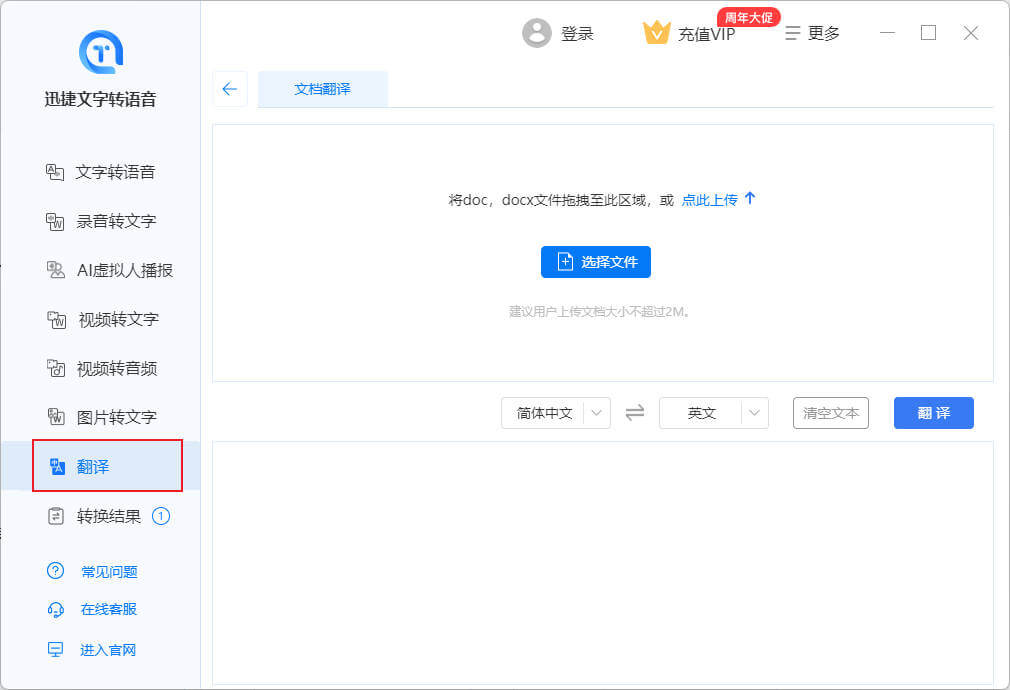Click the back arrow icon
Screen dimensions: 1010x690
click(229, 89)
